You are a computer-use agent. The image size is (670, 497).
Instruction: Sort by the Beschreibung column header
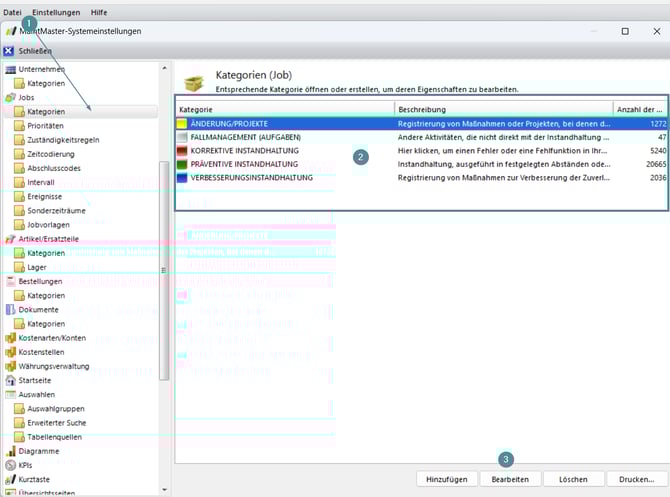[x=503, y=108]
